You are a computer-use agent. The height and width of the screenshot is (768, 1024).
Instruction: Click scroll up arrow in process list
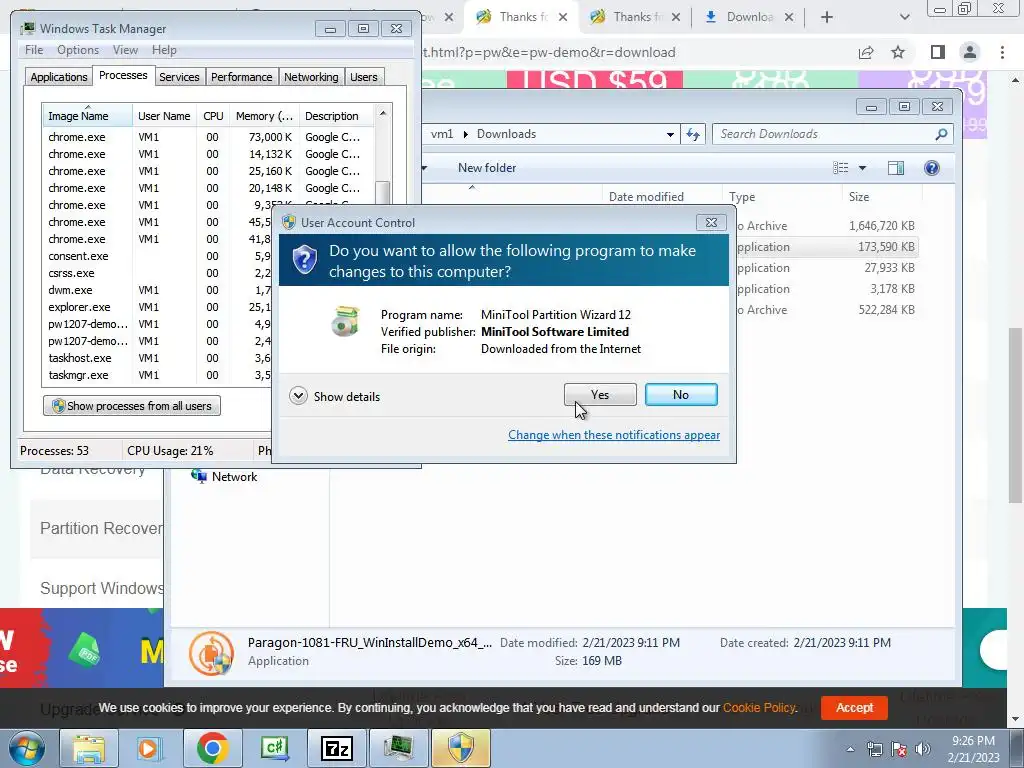(x=383, y=114)
